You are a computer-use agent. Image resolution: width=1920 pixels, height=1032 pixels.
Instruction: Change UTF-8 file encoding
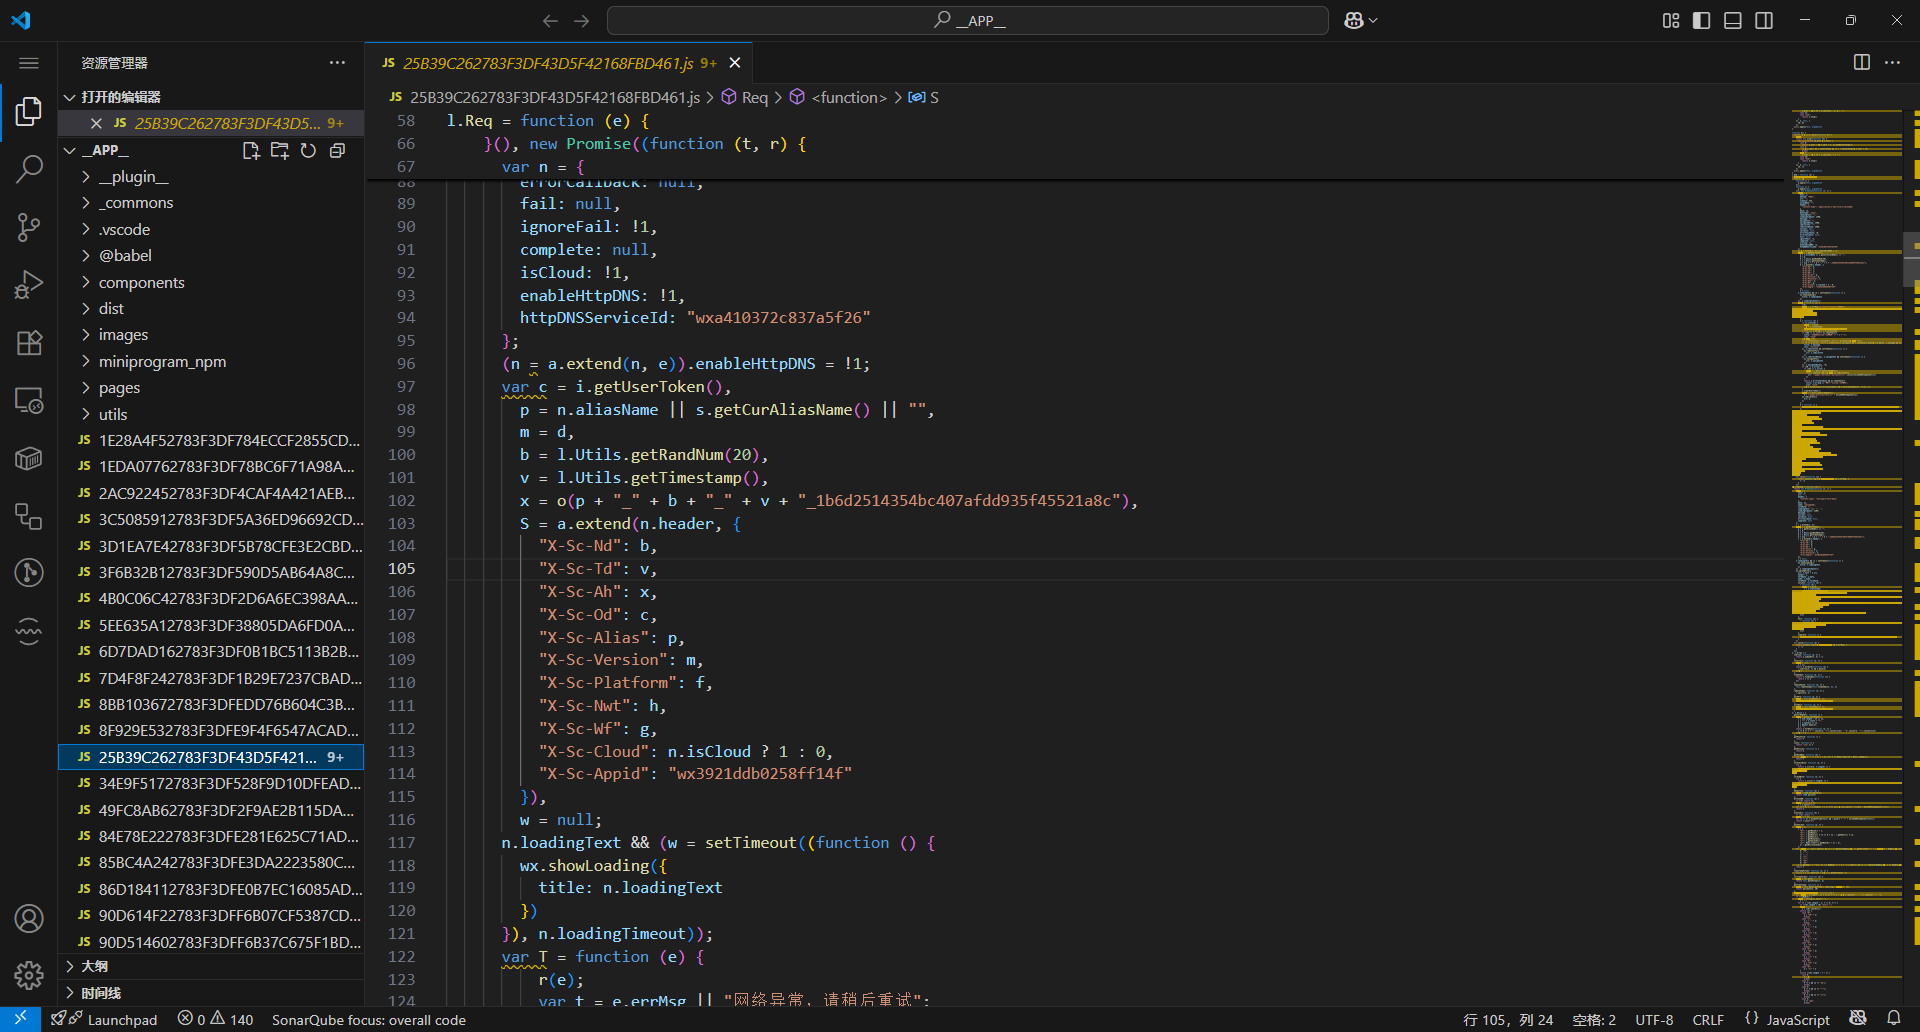(x=1654, y=1019)
